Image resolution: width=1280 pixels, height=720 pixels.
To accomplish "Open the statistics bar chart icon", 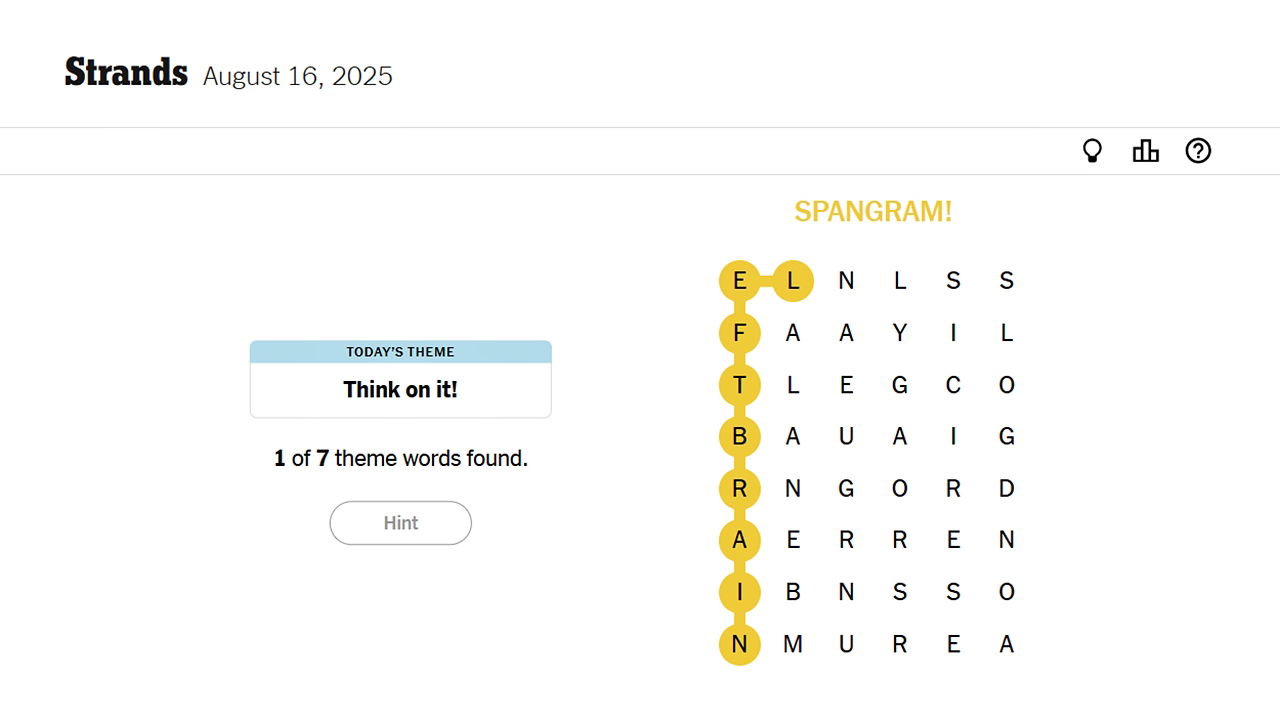I will [1145, 151].
